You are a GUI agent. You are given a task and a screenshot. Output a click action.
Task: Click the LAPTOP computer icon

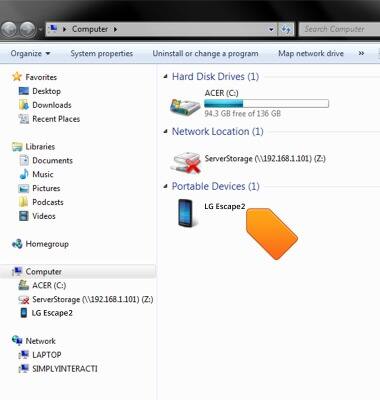click(24, 355)
